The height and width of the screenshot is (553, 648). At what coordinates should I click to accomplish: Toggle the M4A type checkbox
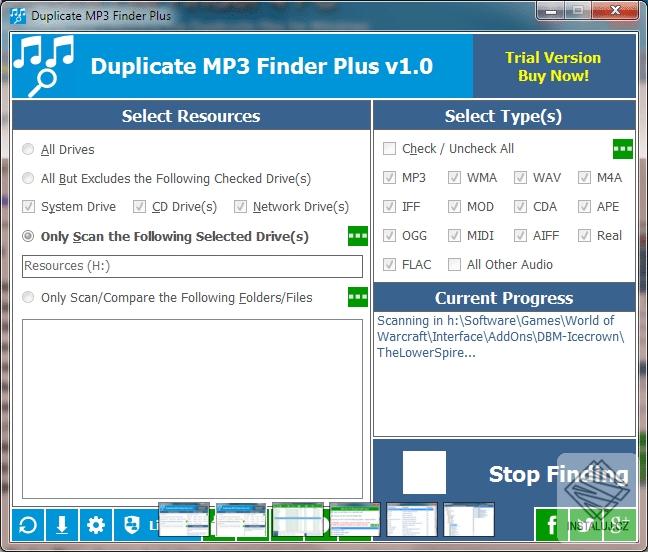coord(584,177)
